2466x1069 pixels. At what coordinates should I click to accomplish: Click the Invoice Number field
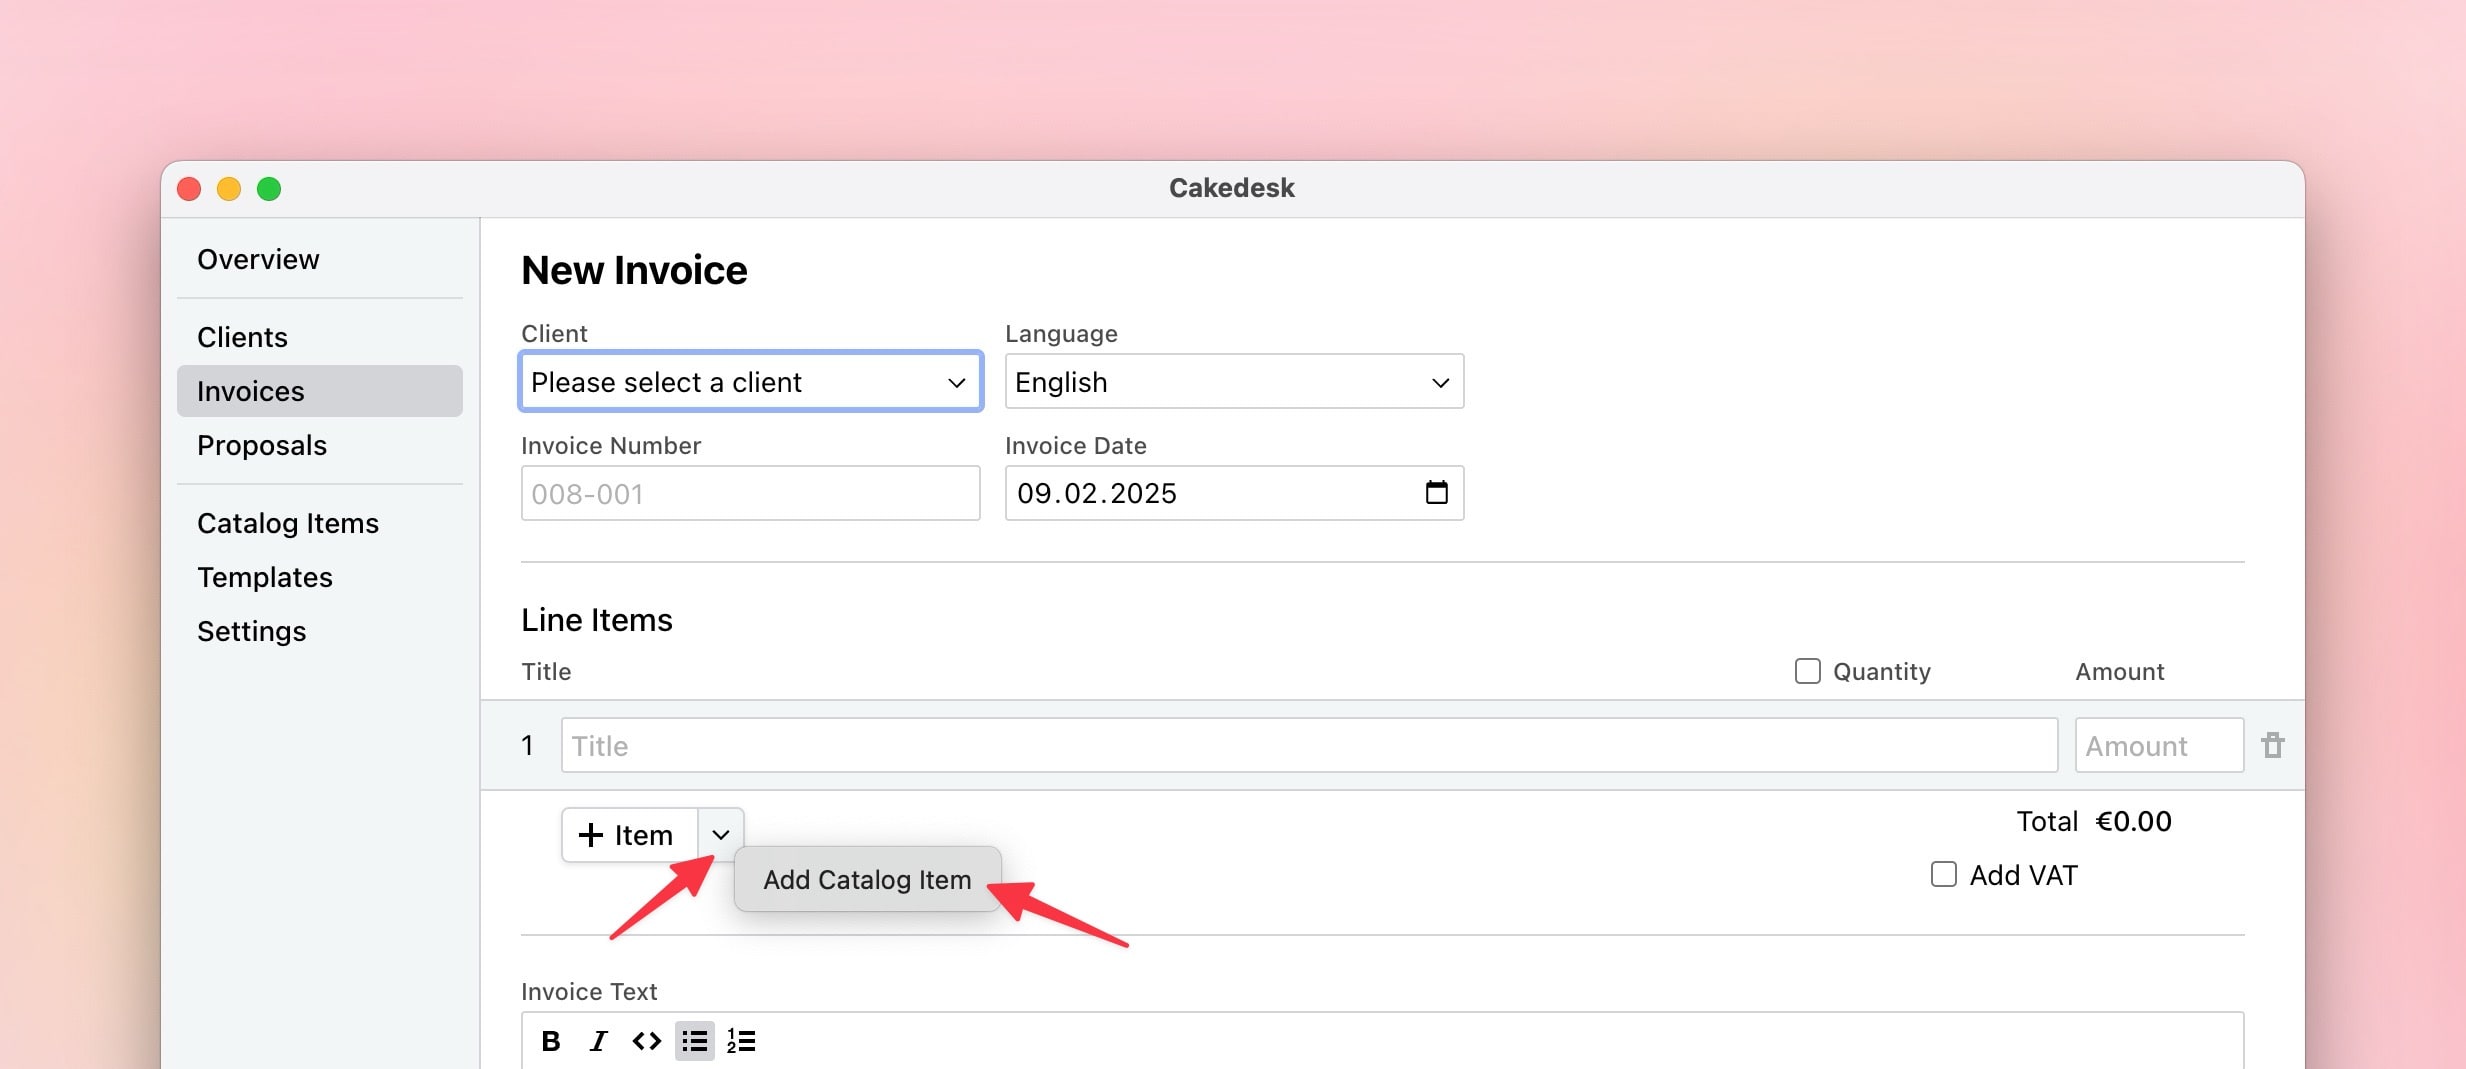coord(750,493)
